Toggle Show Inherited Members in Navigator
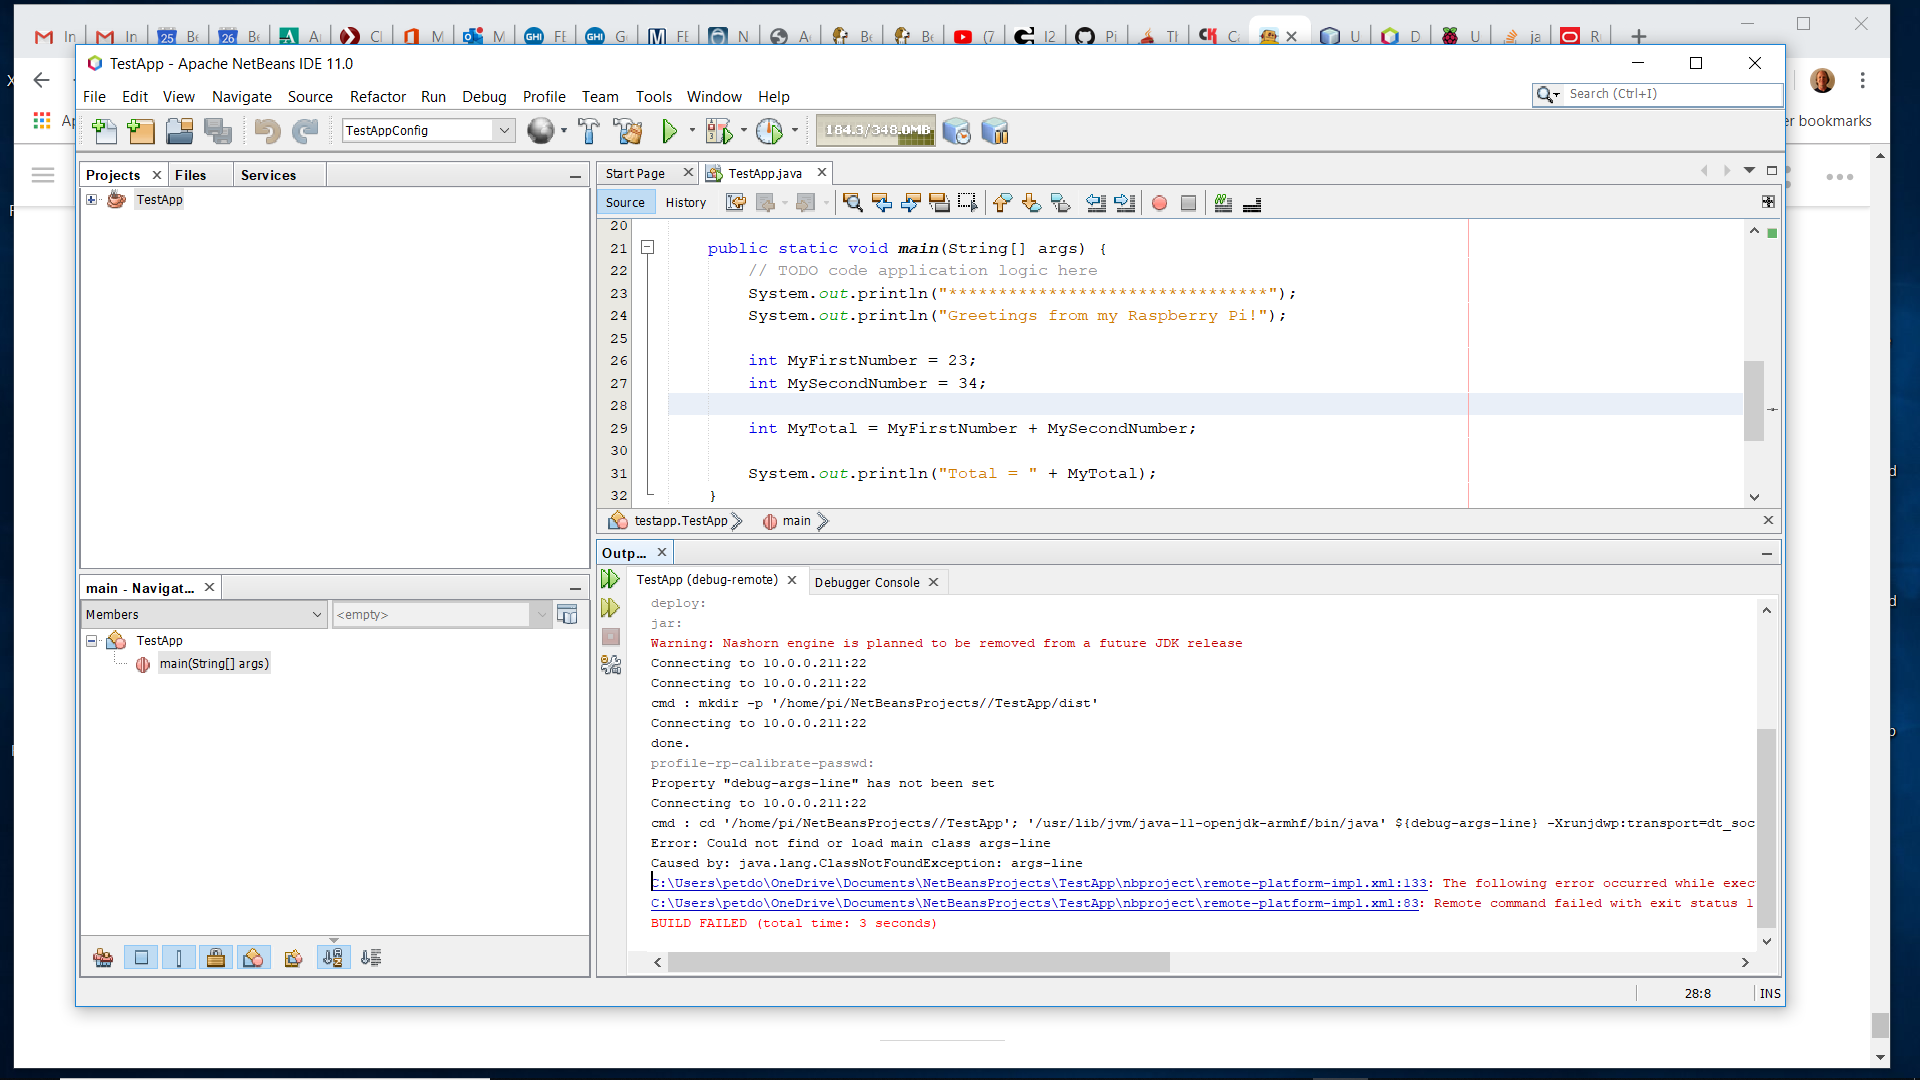The image size is (1920, 1080). point(103,957)
